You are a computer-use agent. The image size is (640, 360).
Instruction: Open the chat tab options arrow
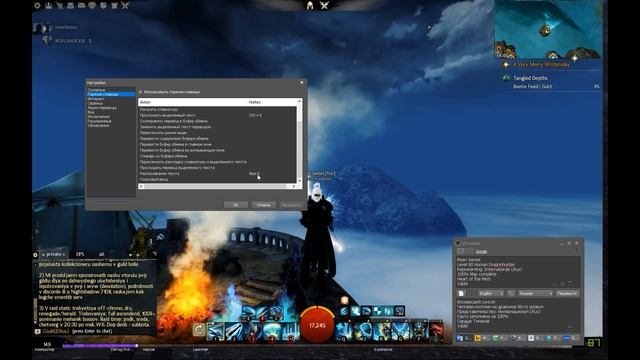[131, 255]
